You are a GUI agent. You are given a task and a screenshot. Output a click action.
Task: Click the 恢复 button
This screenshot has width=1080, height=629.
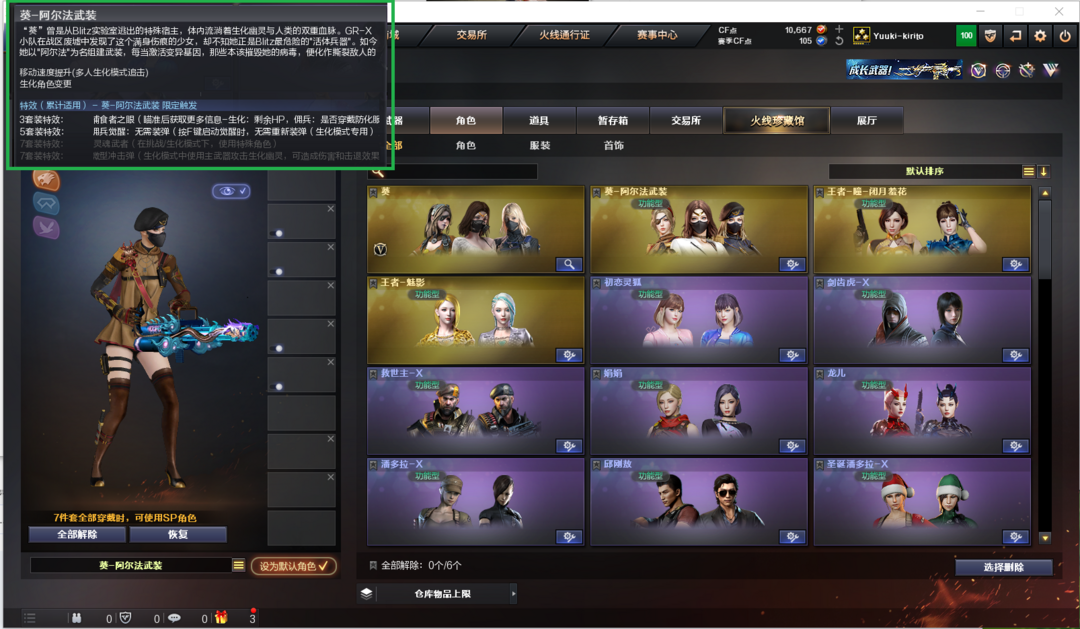[x=178, y=535]
